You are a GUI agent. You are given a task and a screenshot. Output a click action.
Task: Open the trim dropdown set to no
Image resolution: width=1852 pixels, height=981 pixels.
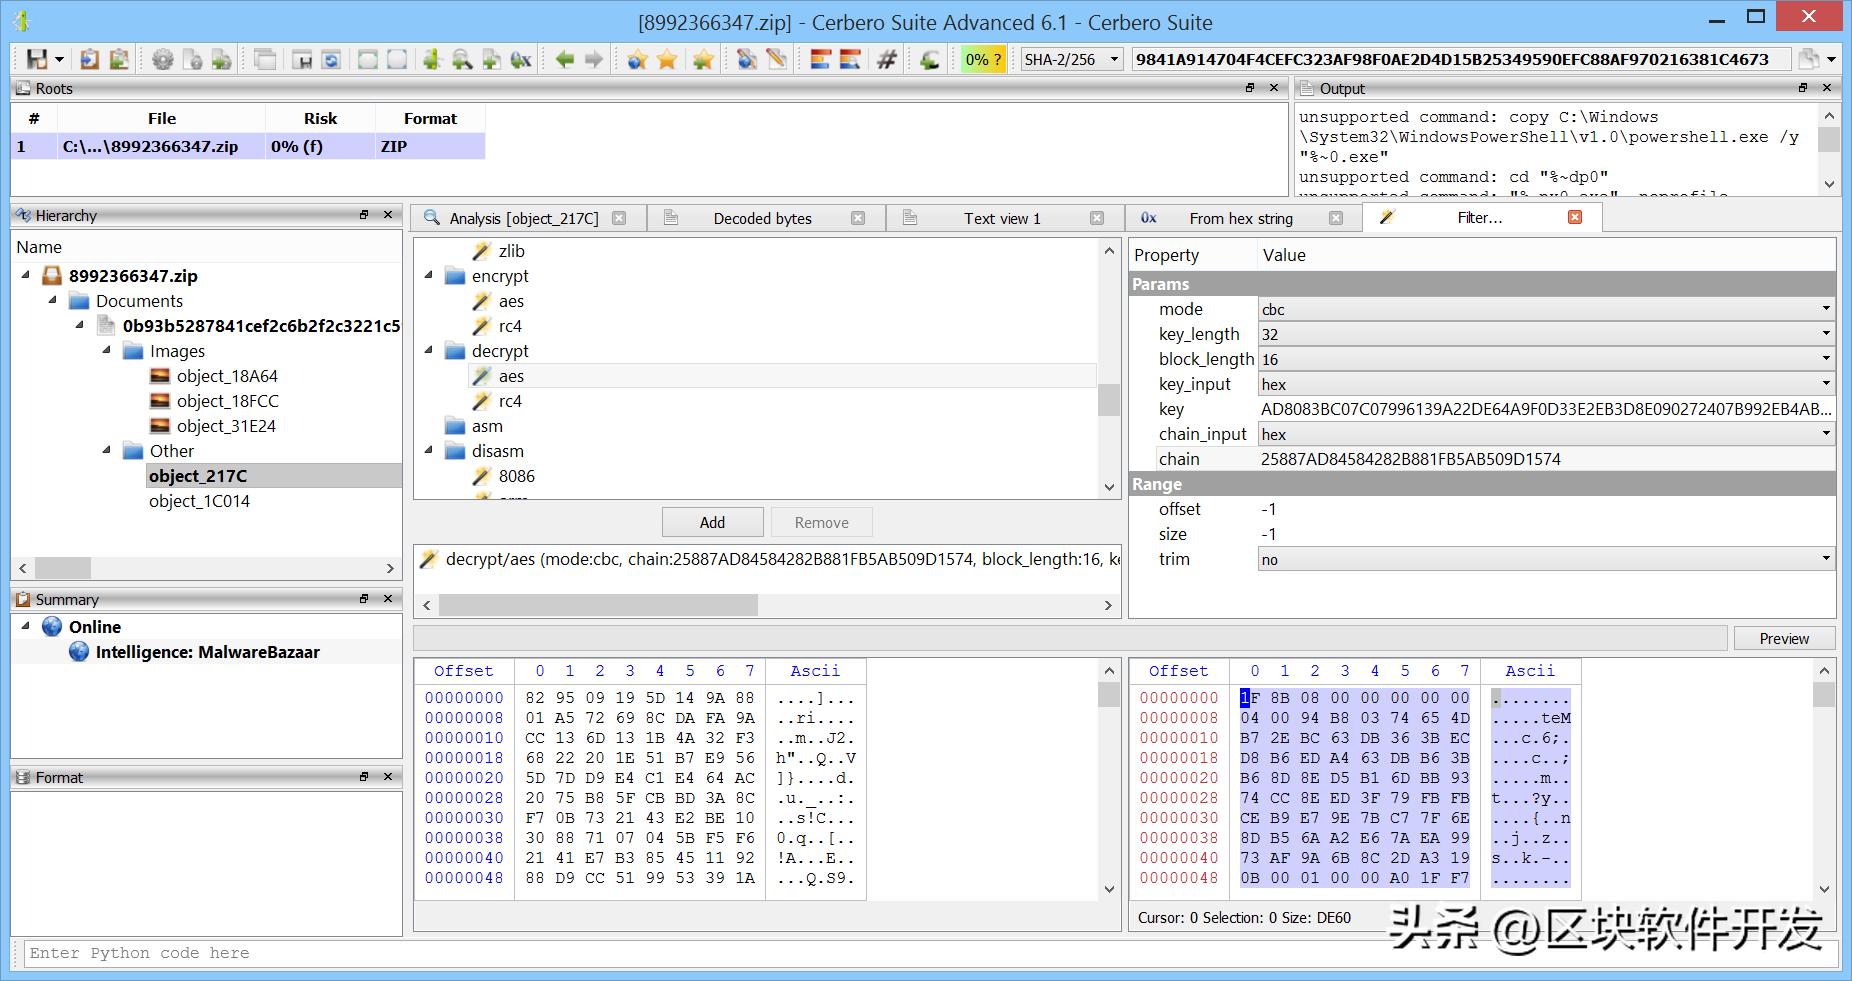point(1544,560)
